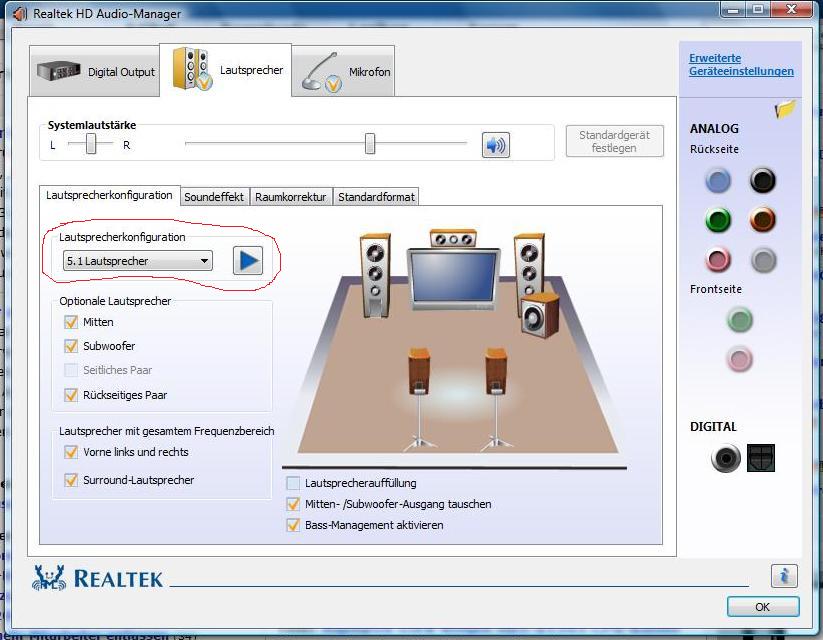Click the blue rear-panel audio jack
Screen dimensions: 823x640
pyautogui.click(x=718, y=181)
